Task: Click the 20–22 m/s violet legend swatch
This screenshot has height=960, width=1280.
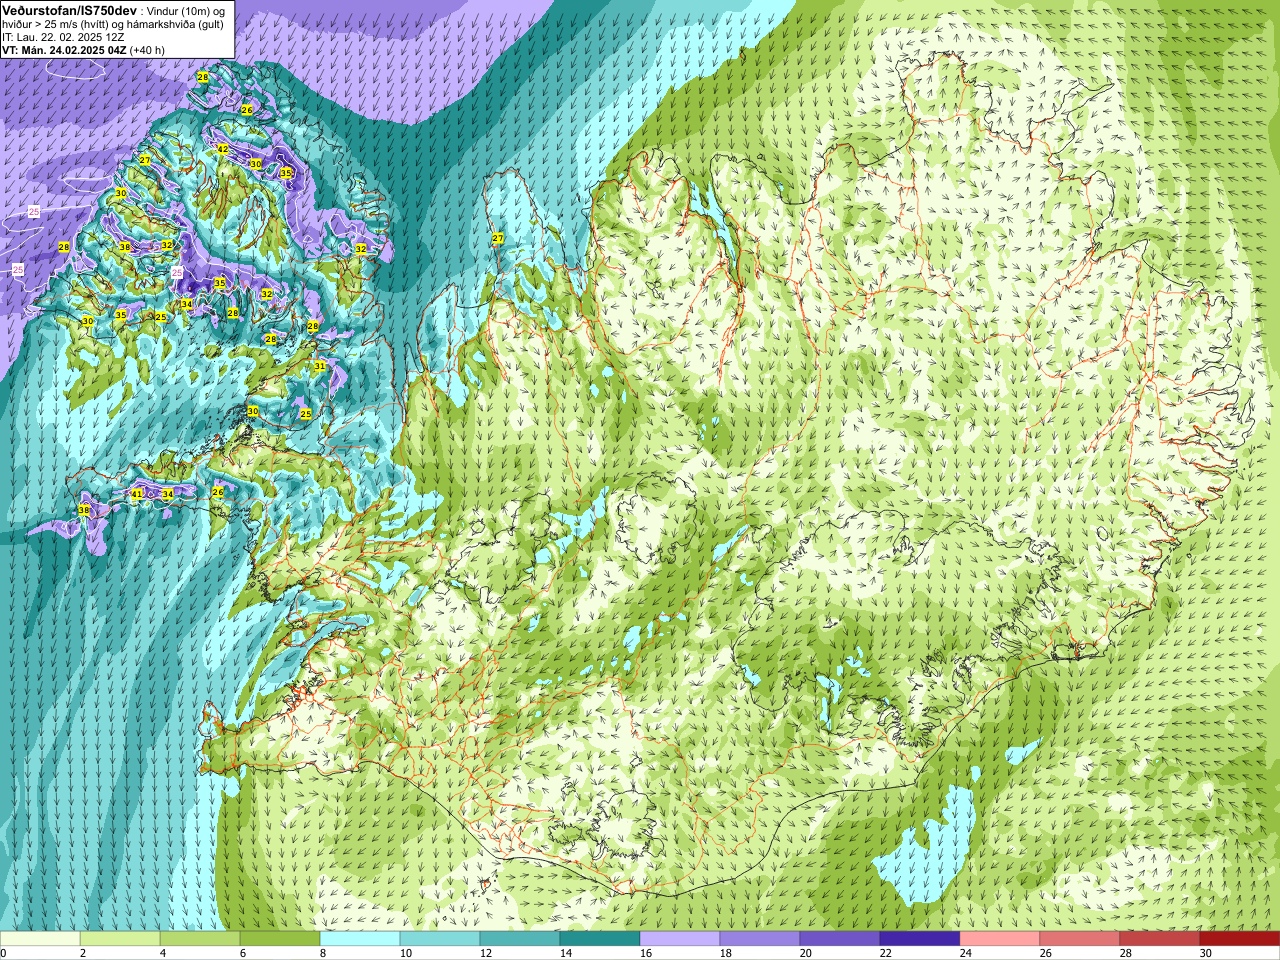Action: pyautogui.click(x=840, y=939)
